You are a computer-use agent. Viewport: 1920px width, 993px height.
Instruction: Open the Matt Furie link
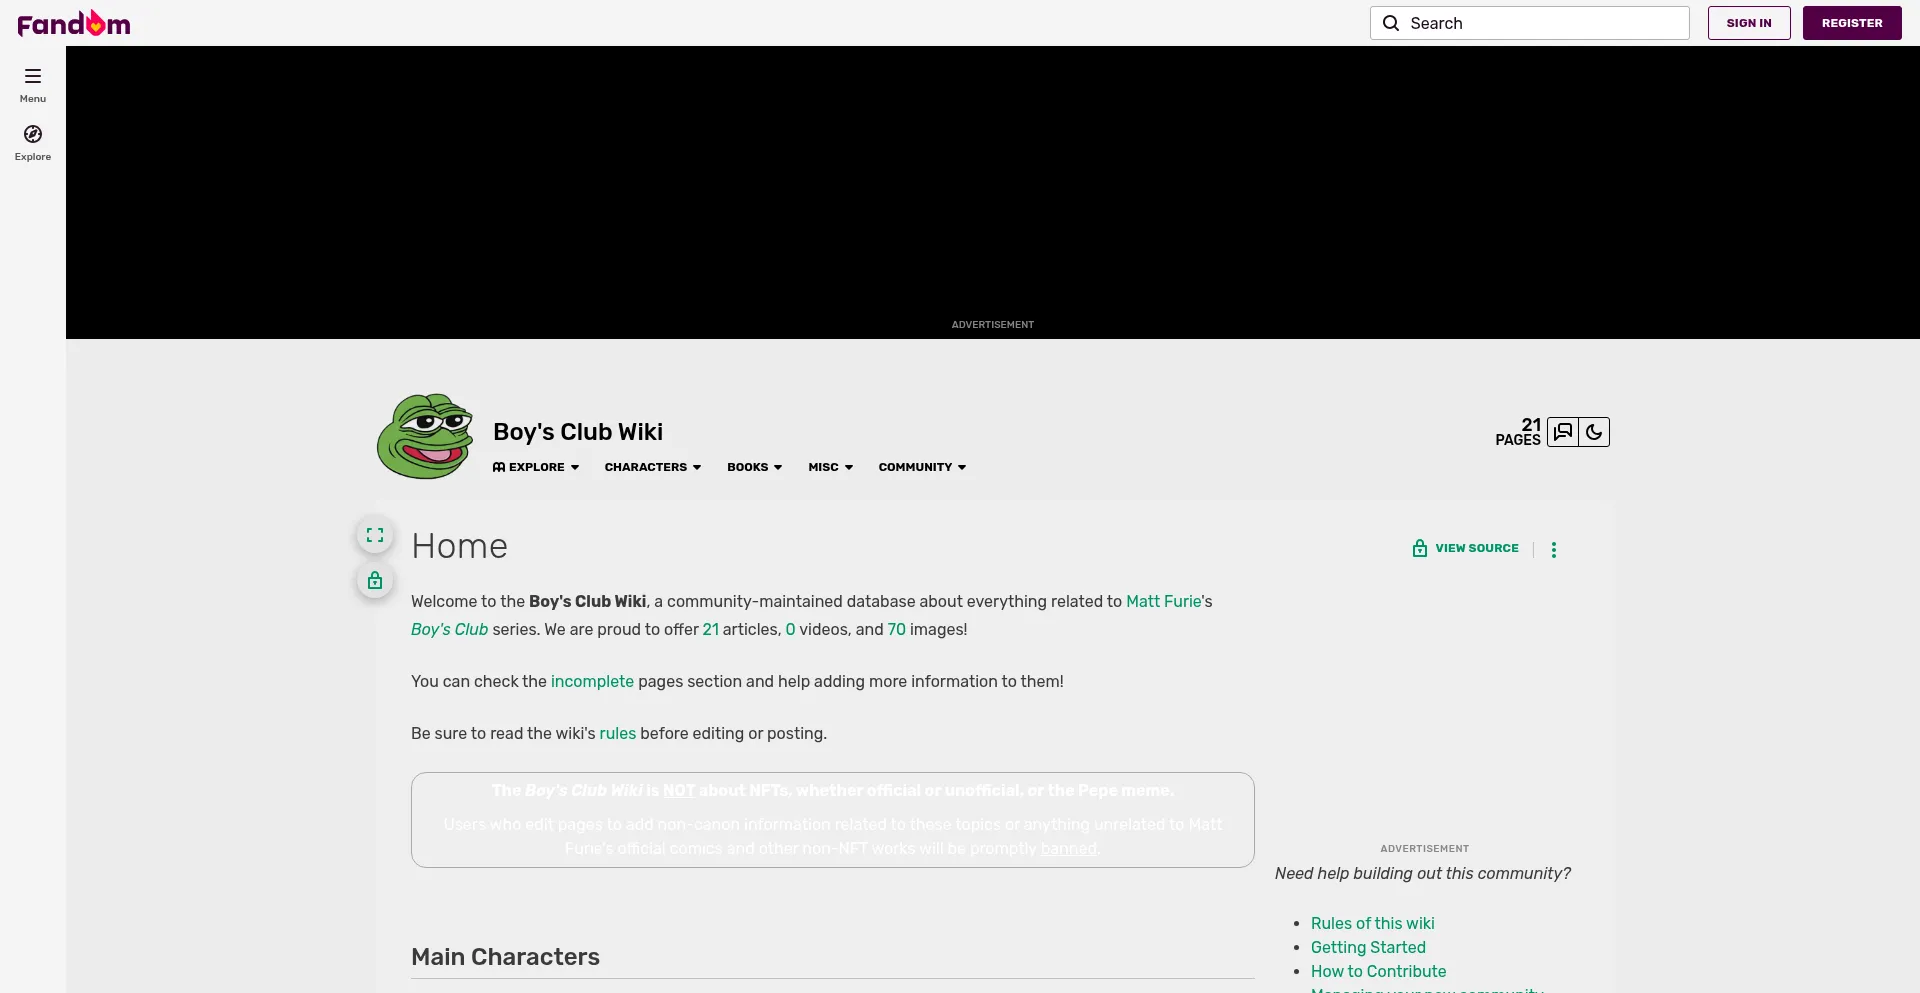click(1163, 601)
